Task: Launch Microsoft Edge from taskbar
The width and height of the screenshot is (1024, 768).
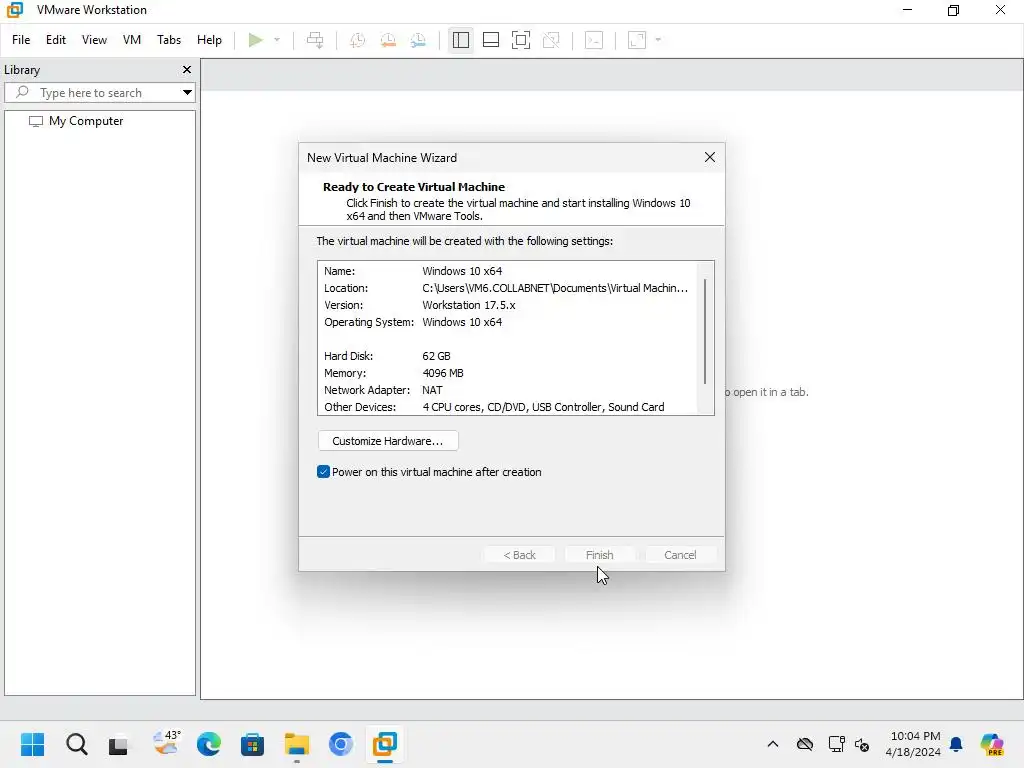Action: coord(209,744)
